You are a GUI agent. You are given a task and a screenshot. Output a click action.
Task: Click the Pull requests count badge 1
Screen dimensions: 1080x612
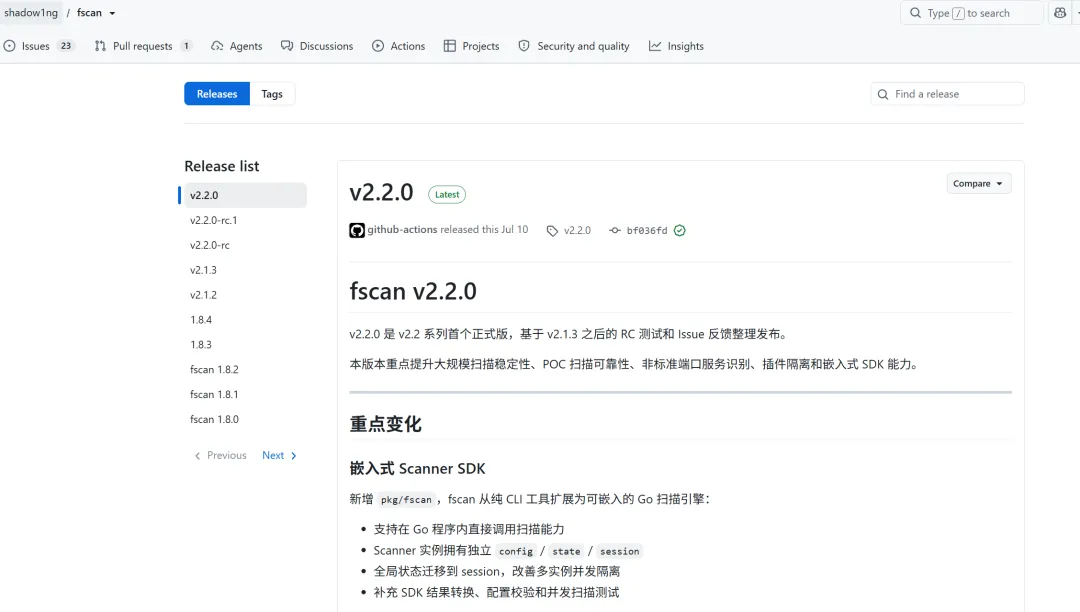click(186, 46)
